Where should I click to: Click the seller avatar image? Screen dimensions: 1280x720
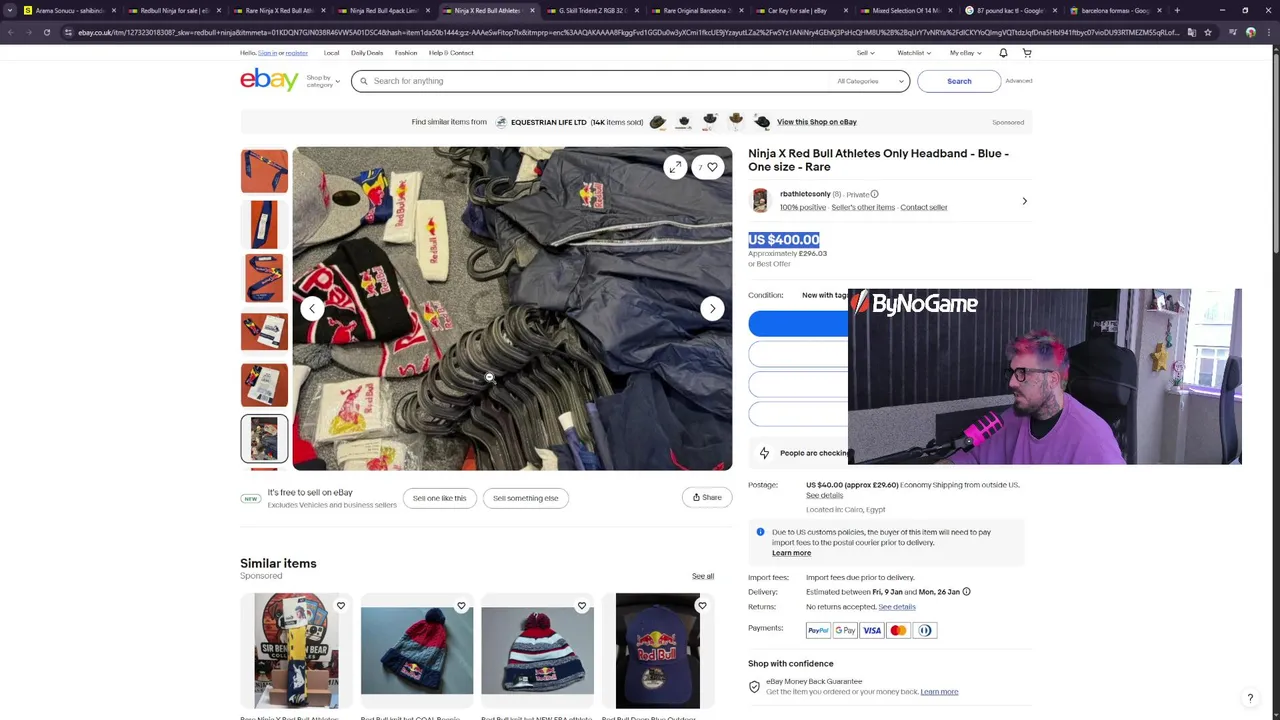pos(760,200)
